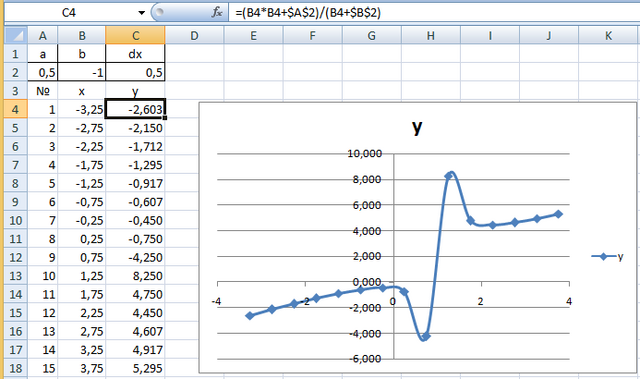Viewport: 640px width, 379px height.
Task: Click the select-all corner triangle
Action: pyautogui.click(x=16, y=35)
